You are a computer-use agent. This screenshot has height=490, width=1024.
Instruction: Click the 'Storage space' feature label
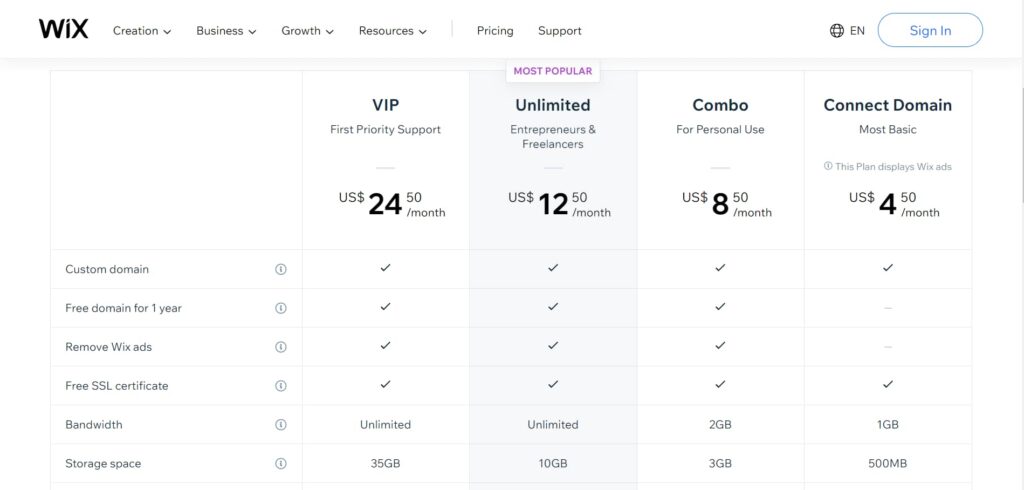(x=103, y=464)
